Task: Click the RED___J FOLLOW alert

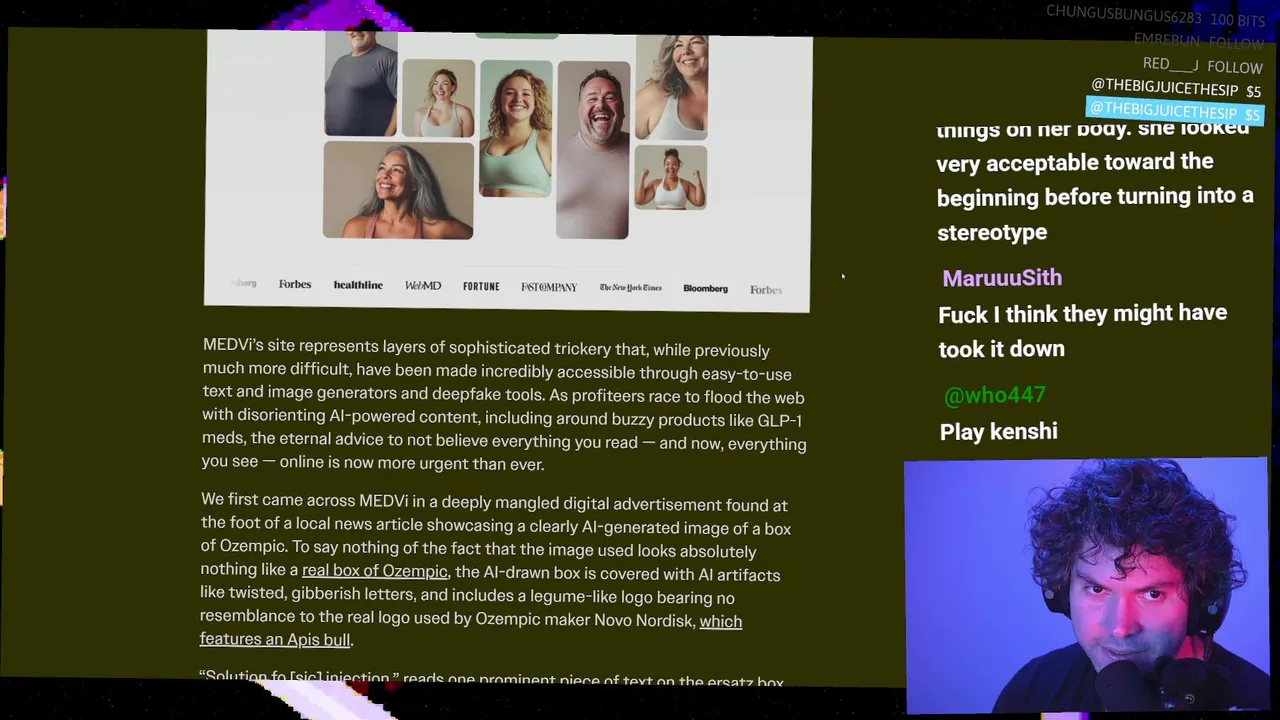Action: pos(1203,66)
